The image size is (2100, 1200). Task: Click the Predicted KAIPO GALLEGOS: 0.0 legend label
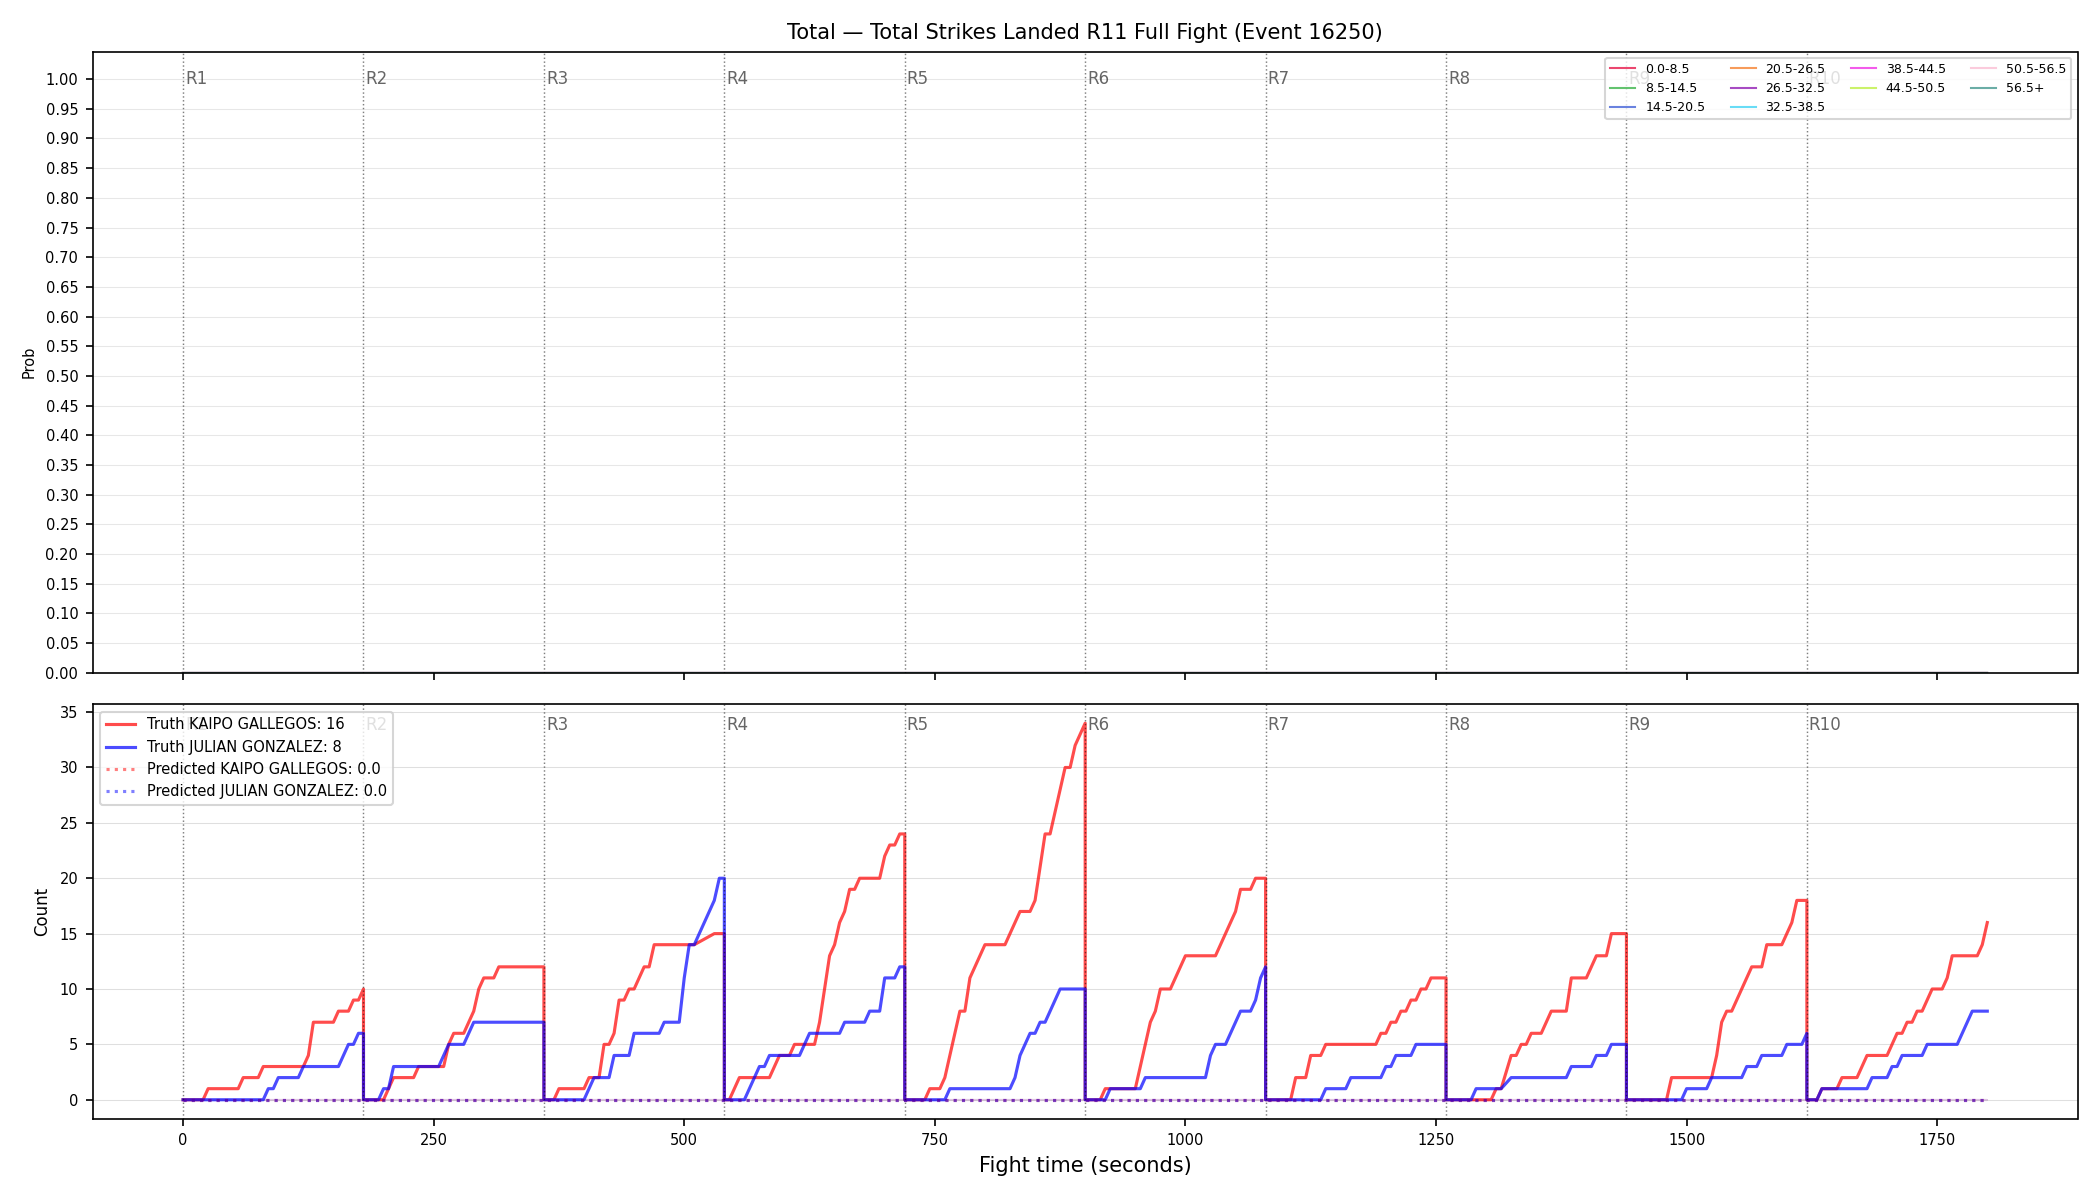point(263,769)
